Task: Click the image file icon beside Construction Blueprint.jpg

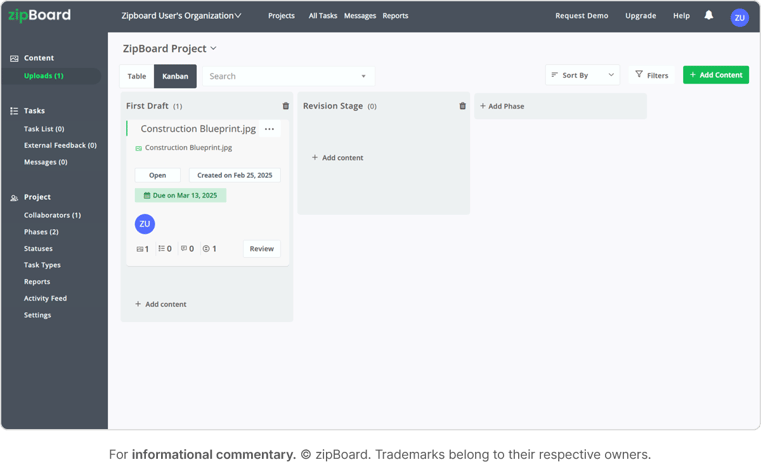Action: [138, 148]
